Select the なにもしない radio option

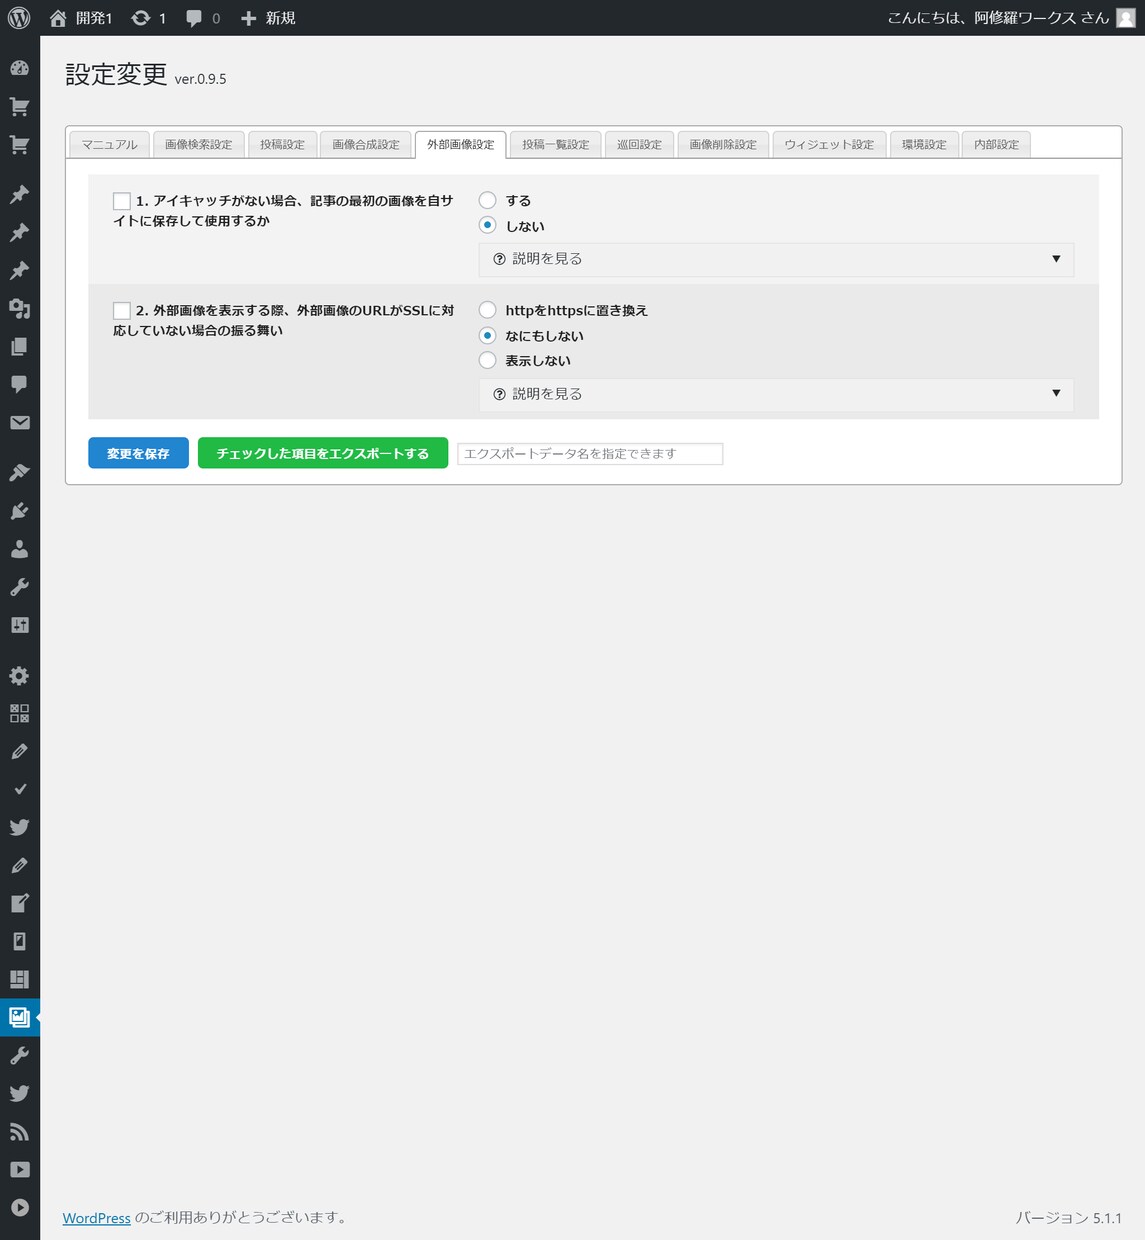(487, 336)
